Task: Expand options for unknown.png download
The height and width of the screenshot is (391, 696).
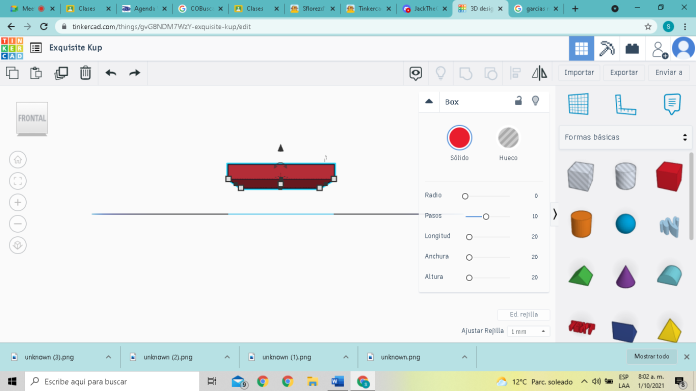Action: 464,357
